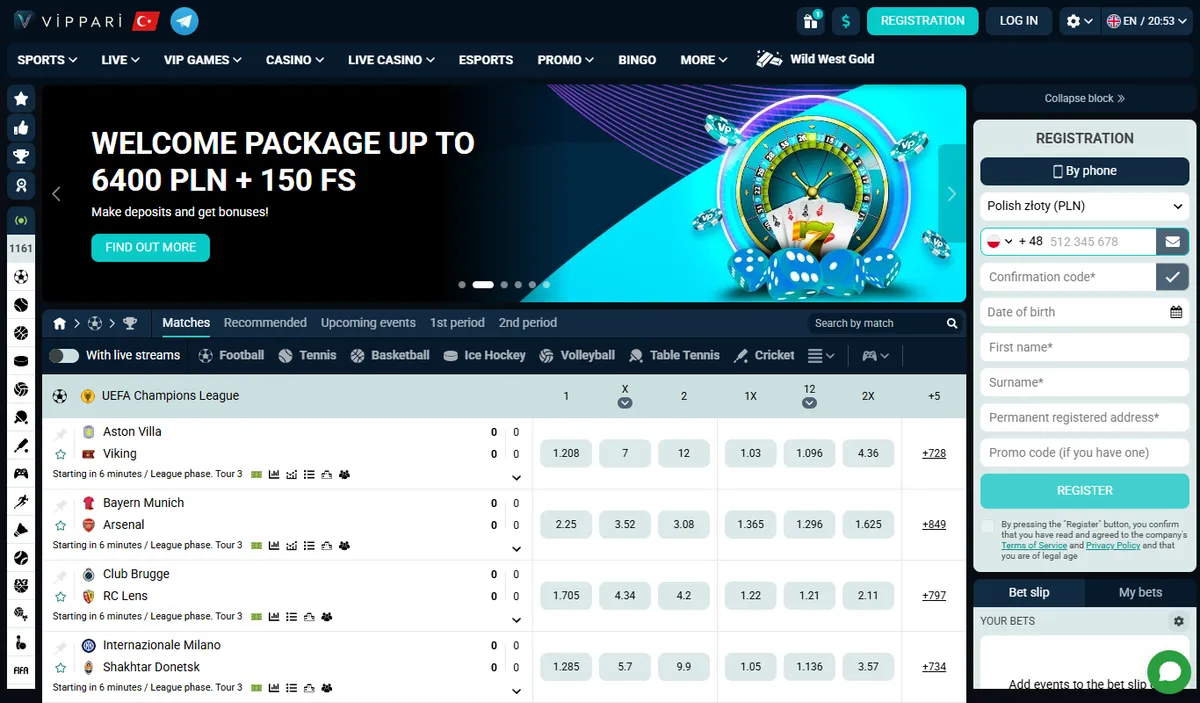Toggle With live streams switch
Screen dimensions: 1200x703
(63, 356)
